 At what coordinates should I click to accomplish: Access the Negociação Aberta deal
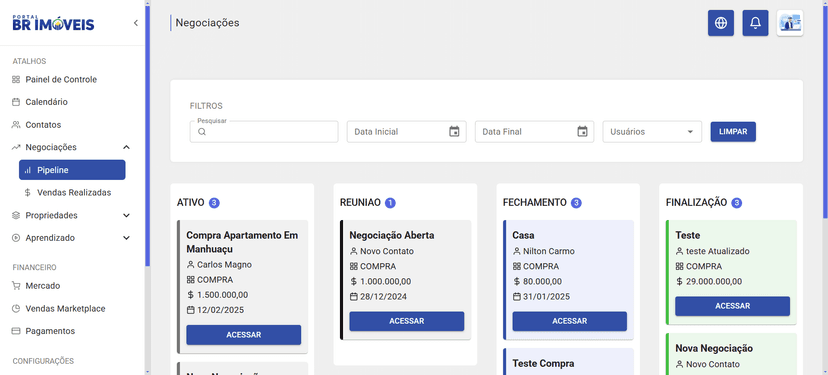point(407,321)
